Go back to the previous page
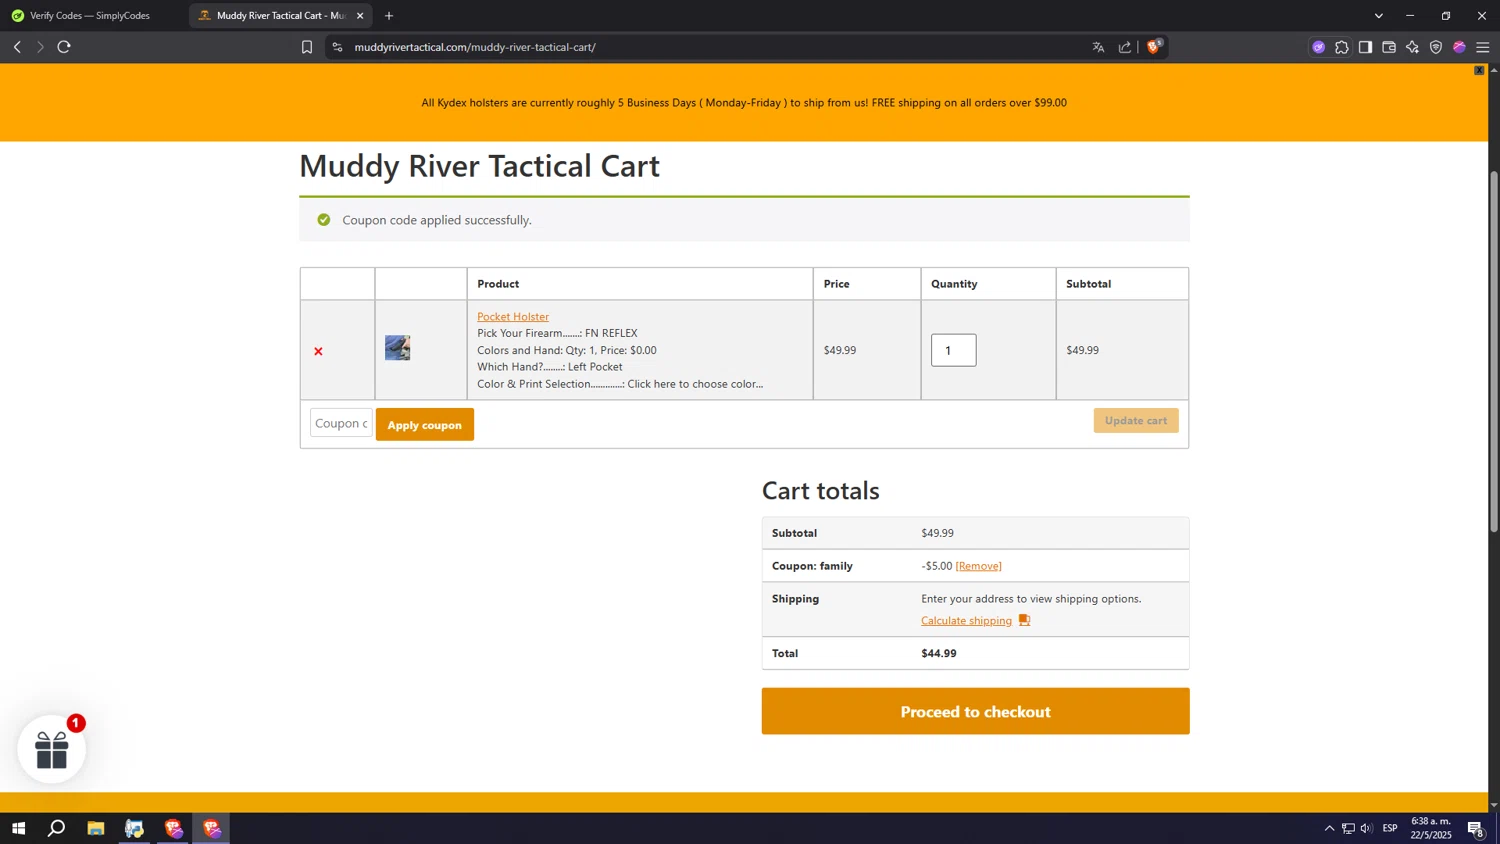The height and width of the screenshot is (844, 1500). point(17,47)
